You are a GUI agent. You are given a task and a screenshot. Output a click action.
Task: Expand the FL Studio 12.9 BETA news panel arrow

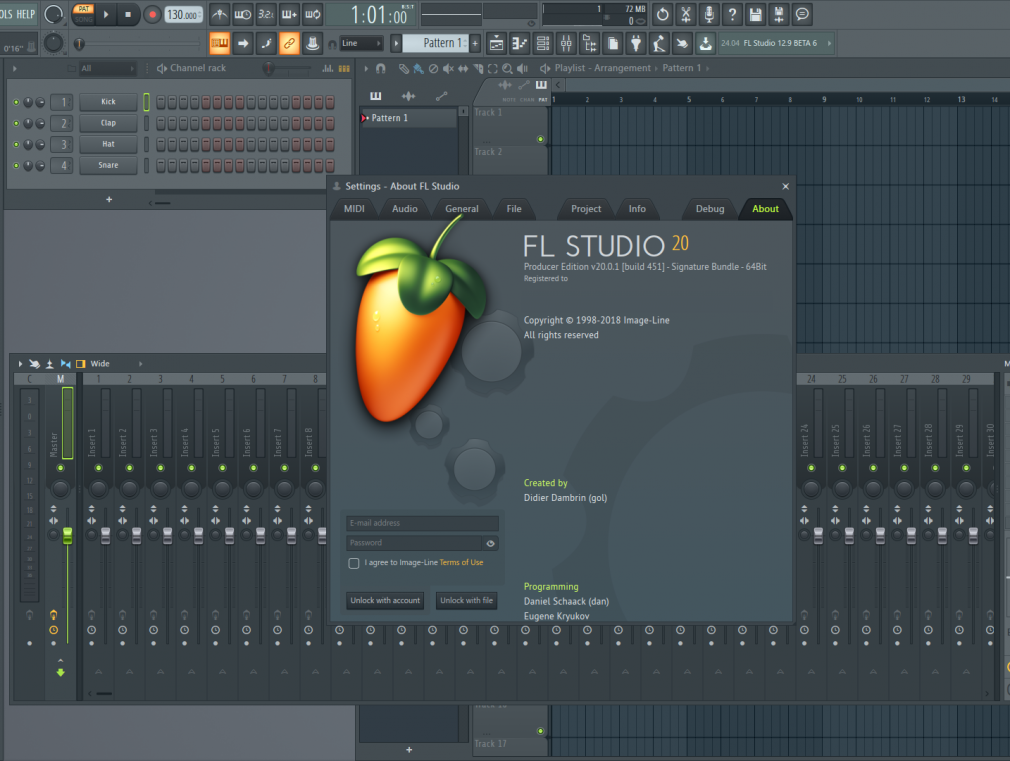coord(829,43)
